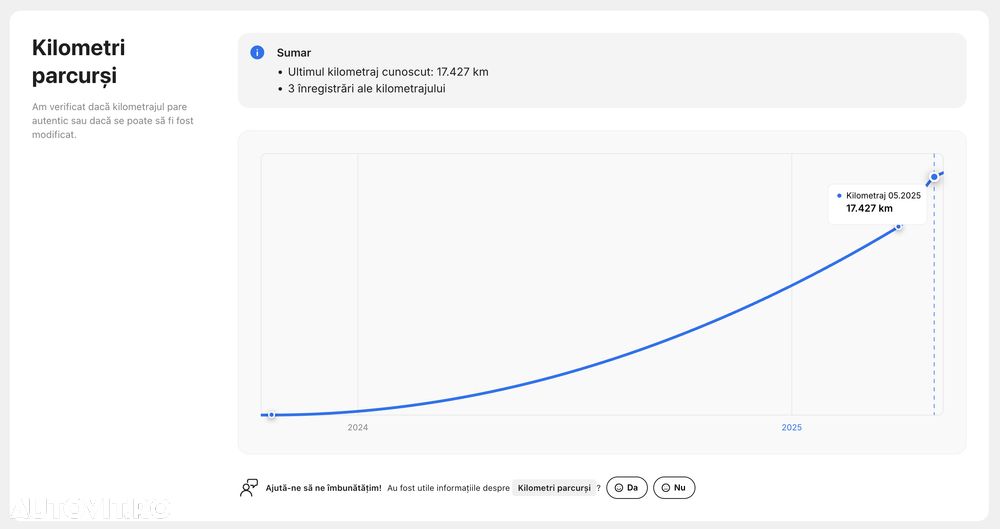Click the feedback person-with-speech-bubble icon

click(249, 488)
